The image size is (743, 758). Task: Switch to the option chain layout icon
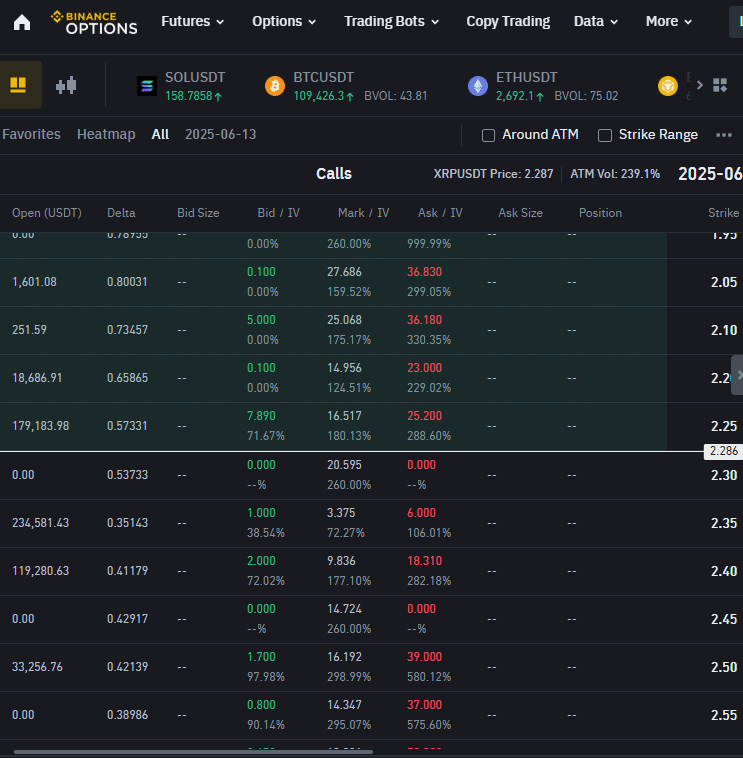[18, 85]
